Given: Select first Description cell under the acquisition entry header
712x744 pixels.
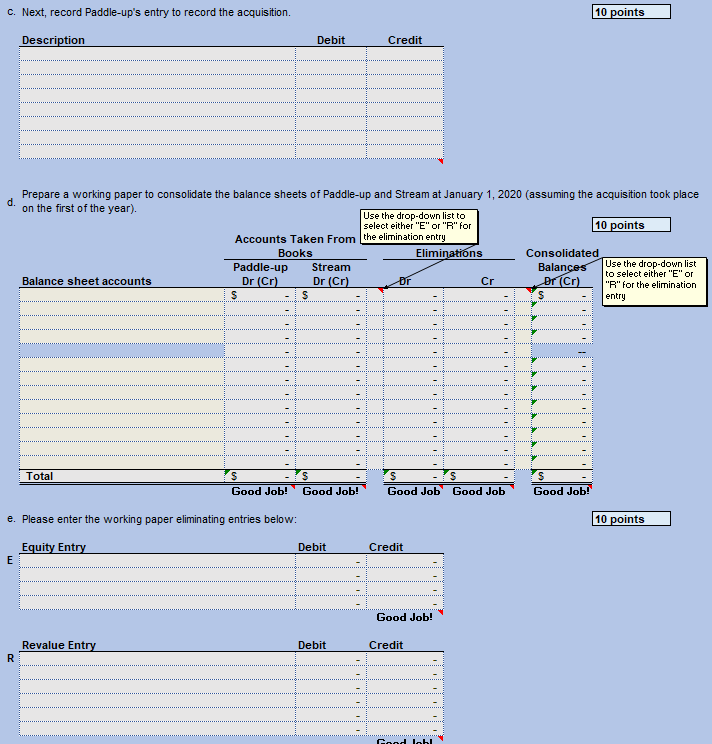Looking at the screenshot, I should (157, 54).
